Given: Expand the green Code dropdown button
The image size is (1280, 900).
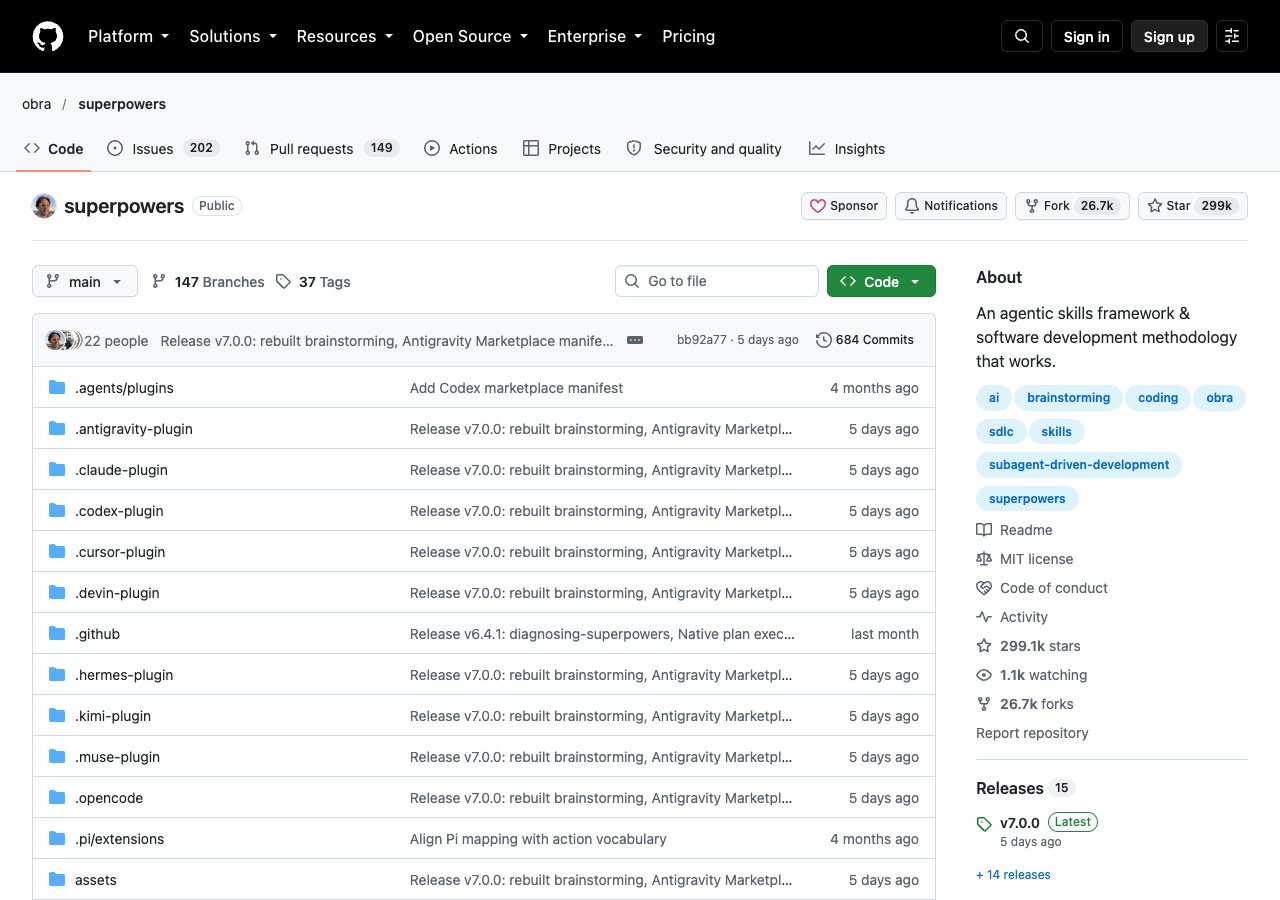Looking at the screenshot, I should [x=881, y=282].
